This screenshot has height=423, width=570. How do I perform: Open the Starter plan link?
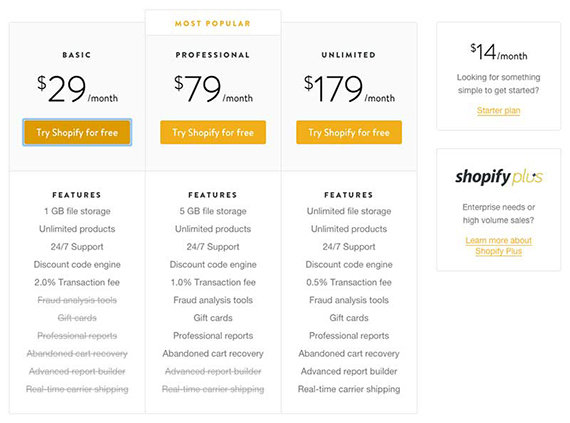[498, 110]
